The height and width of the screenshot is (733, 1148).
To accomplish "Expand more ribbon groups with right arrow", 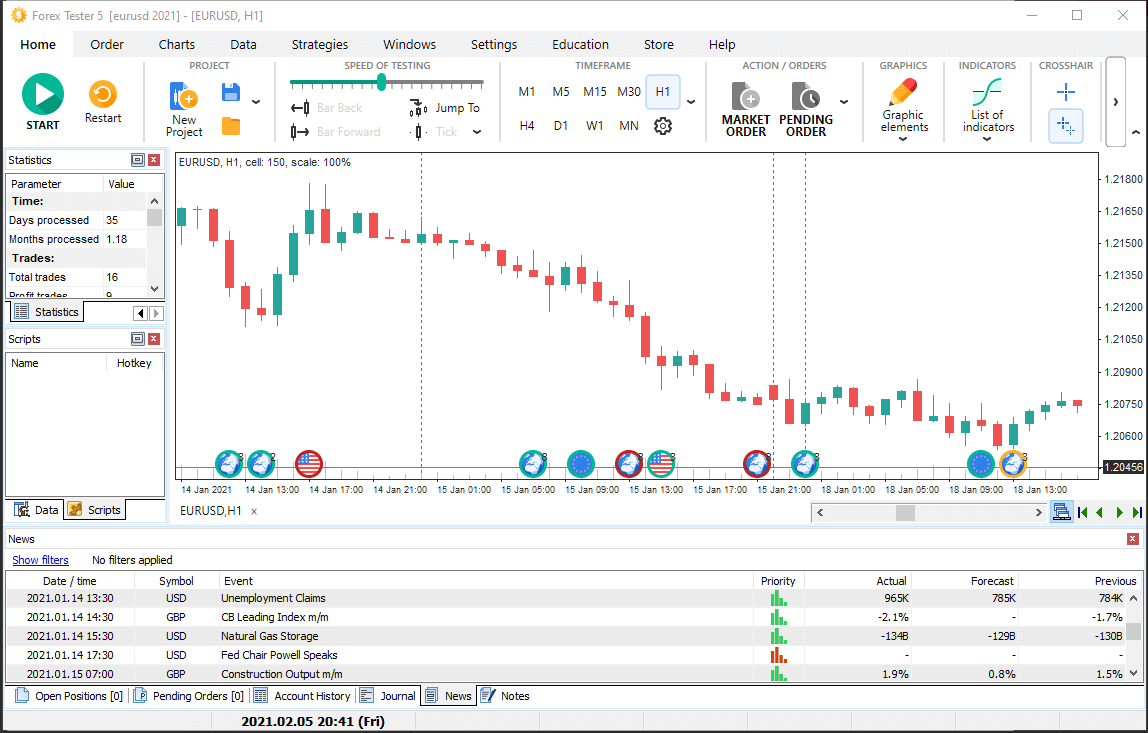I will [1116, 102].
